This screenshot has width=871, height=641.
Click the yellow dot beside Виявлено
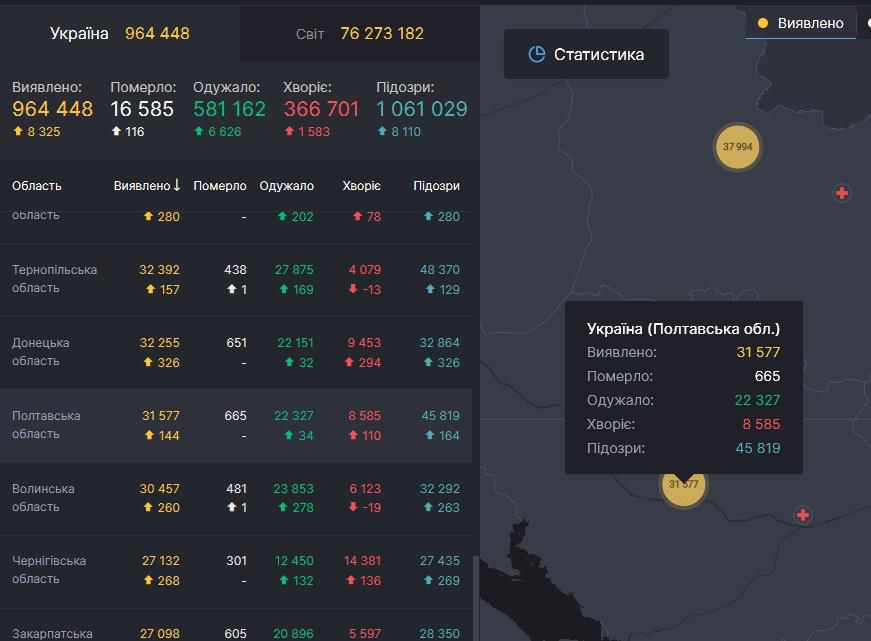[763, 23]
